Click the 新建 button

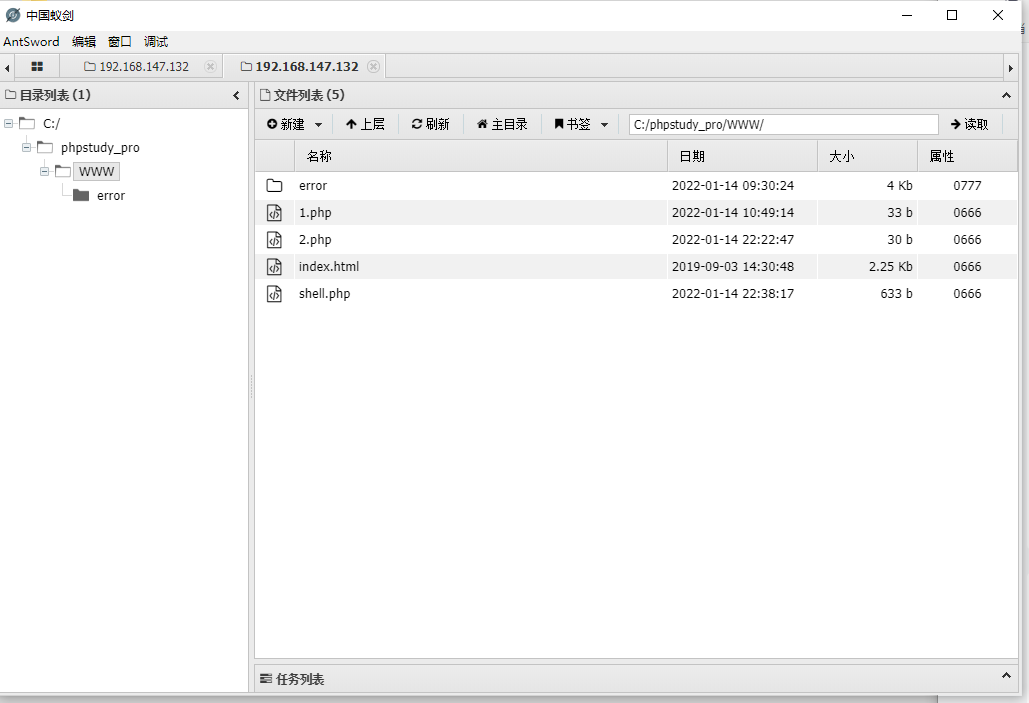[286, 124]
